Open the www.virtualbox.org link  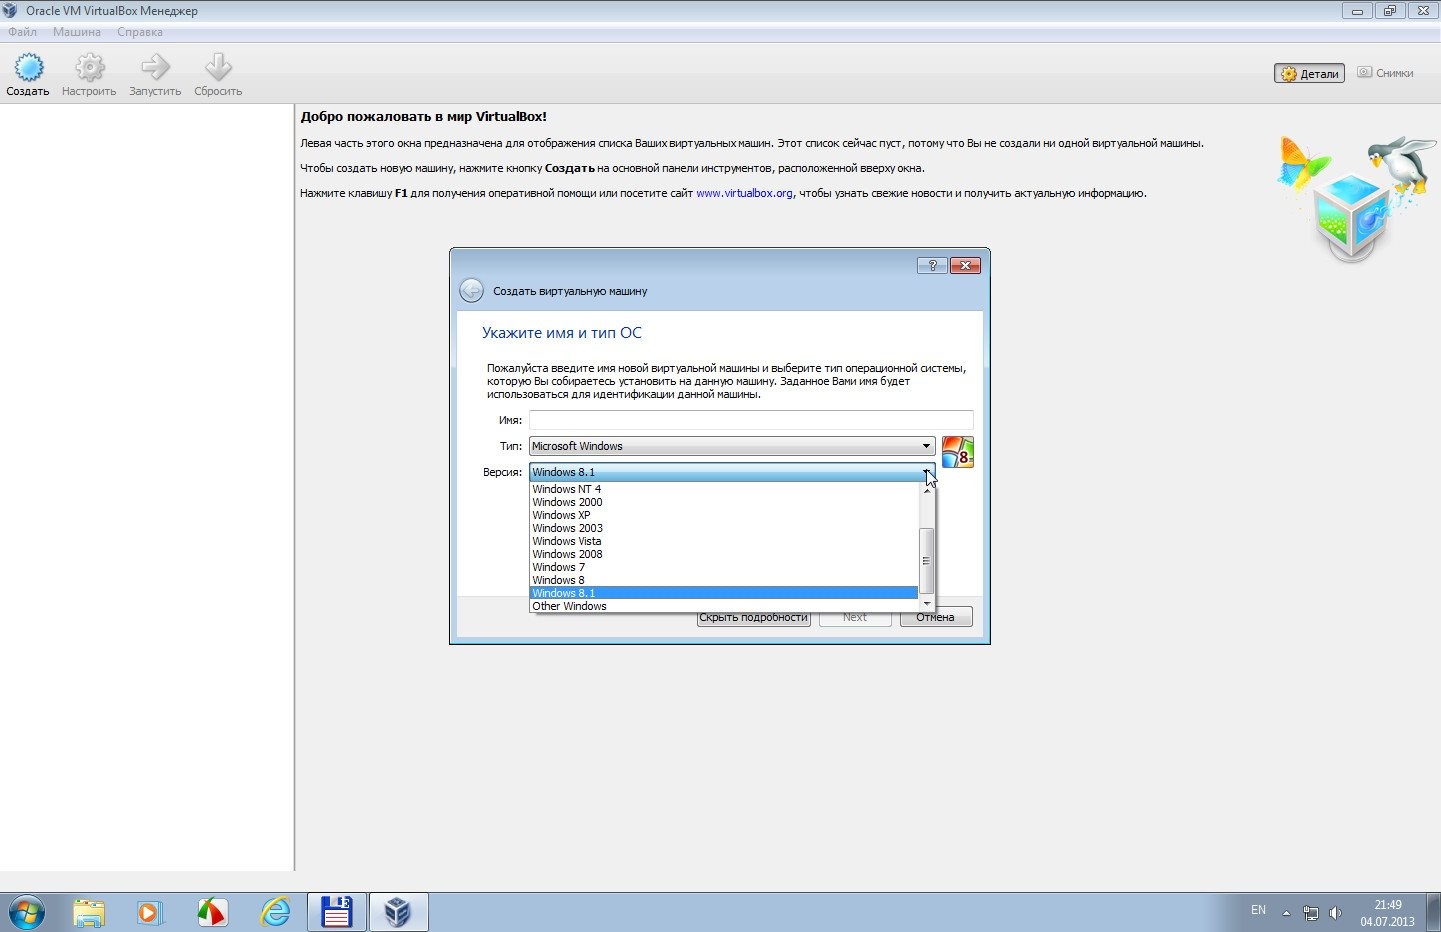744,193
